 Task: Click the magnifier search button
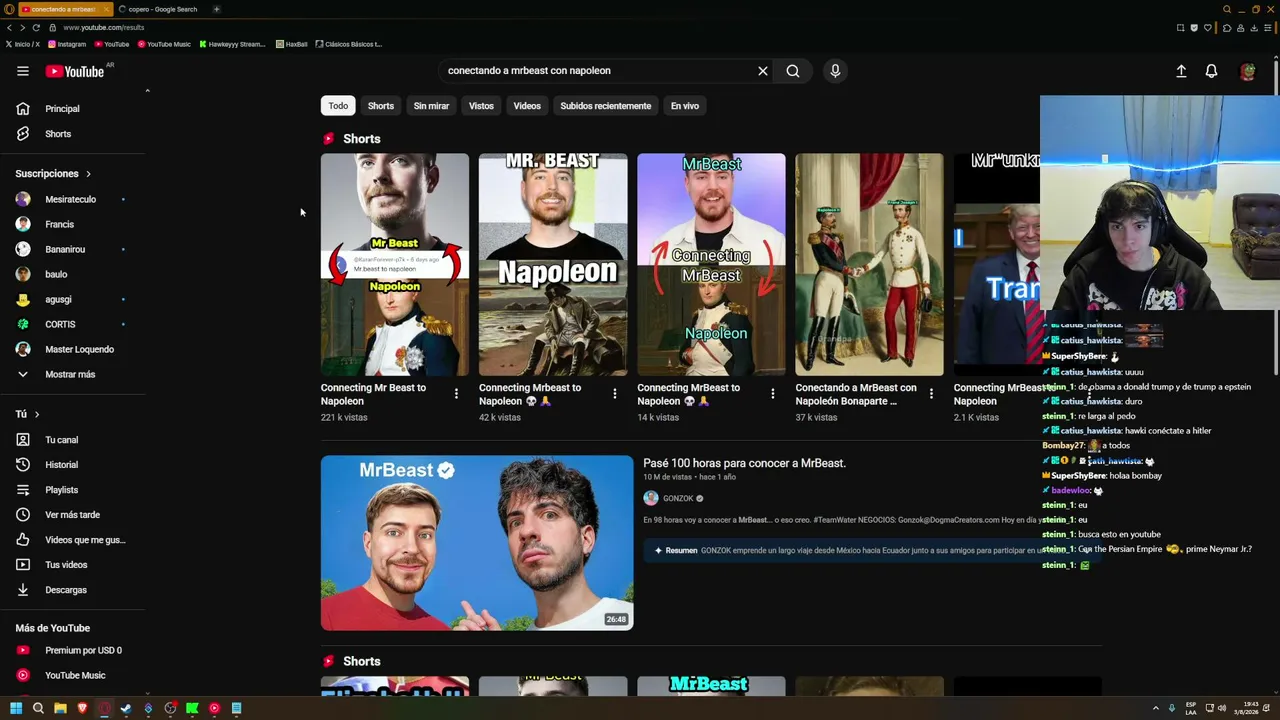click(793, 71)
